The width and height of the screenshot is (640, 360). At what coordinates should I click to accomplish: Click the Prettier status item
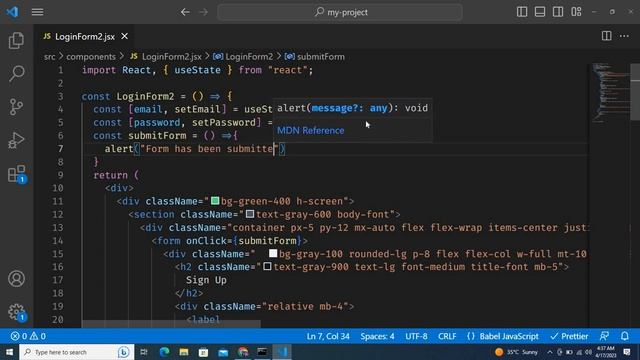click(x=569, y=336)
